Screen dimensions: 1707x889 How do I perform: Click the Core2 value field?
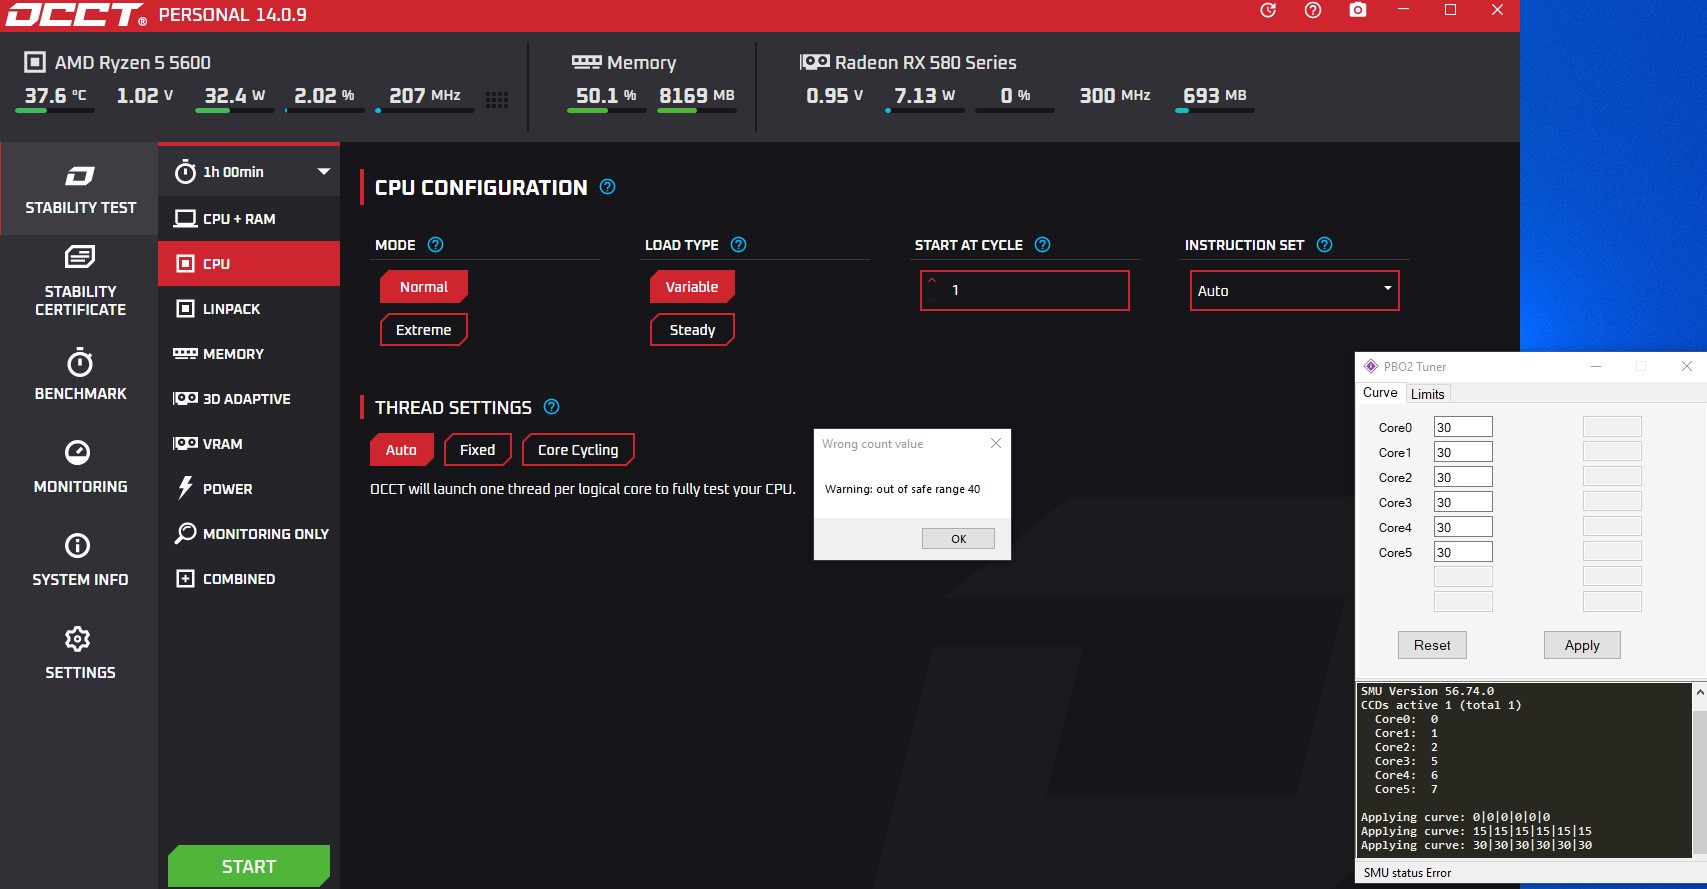[x=1463, y=477]
